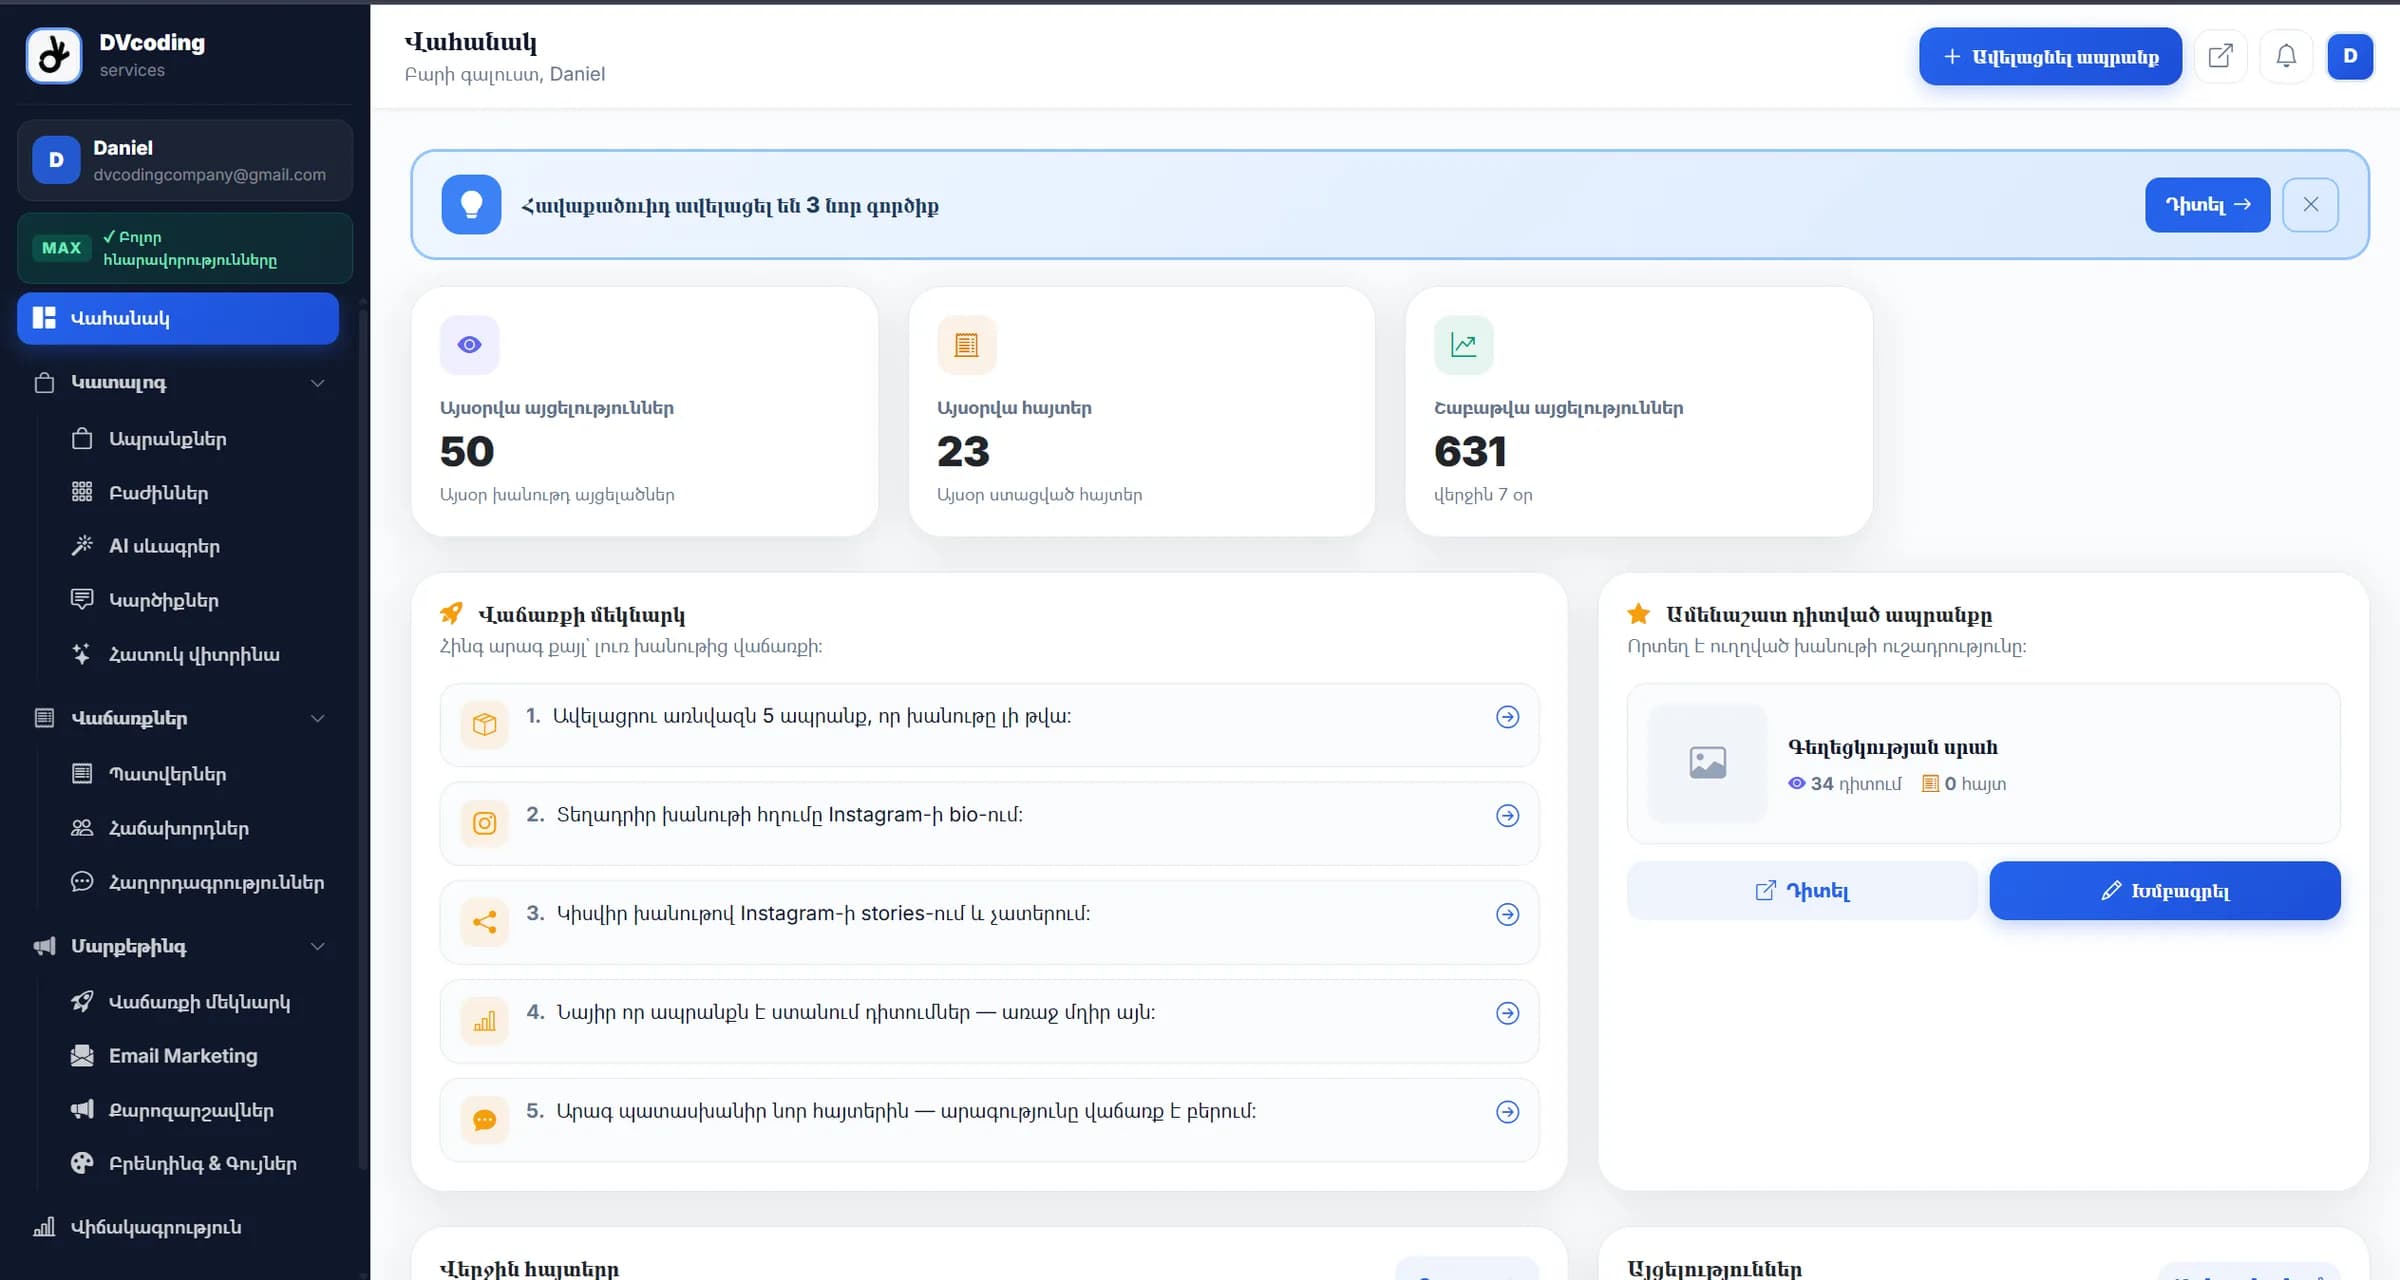This screenshot has height=1280, width=2400.
Task: Click the Կատալոգ bag icon
Action: click(x=44, y=383)
